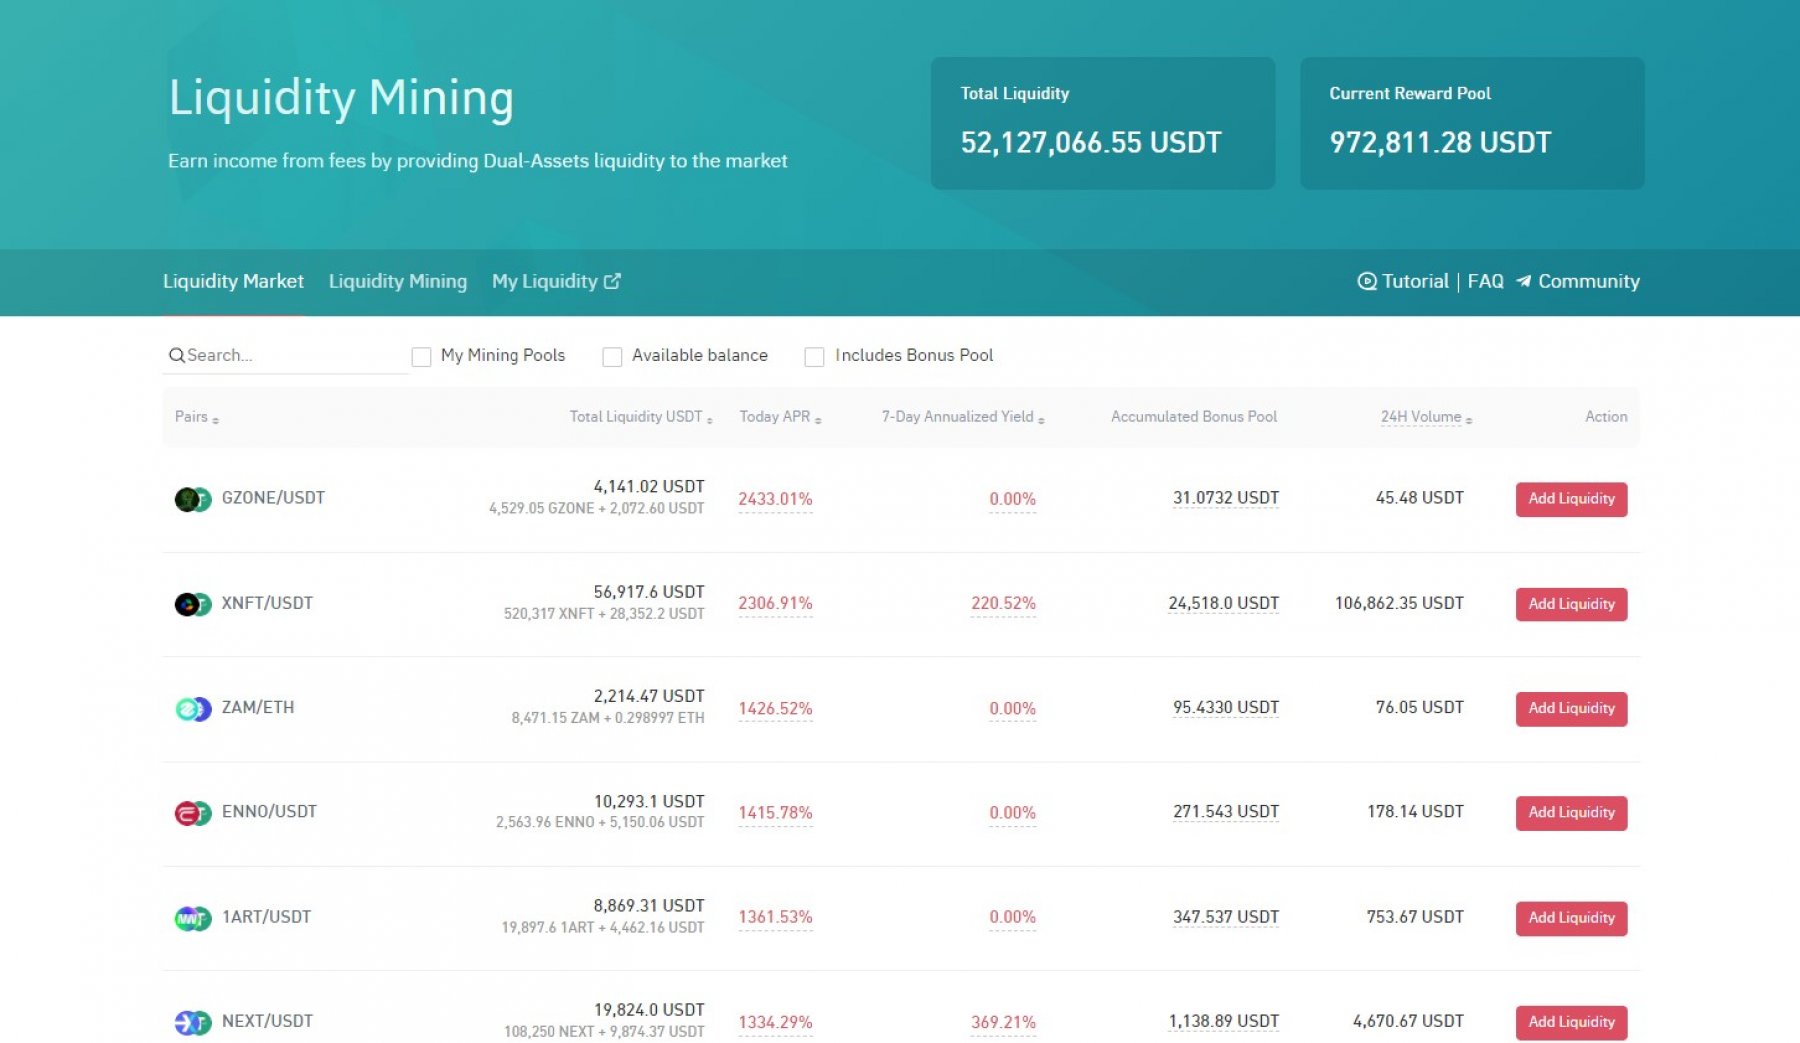Sort by Total Liquidity USDT column
The width and height of the screenshot is (1800, 1043).
point(641,417)
